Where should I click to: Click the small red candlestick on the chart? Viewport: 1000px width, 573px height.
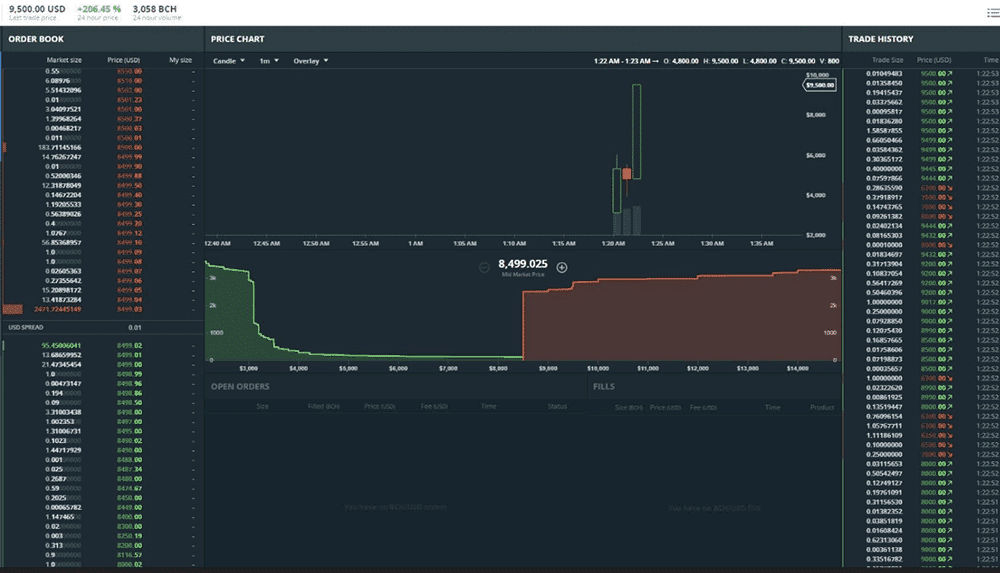626,174
